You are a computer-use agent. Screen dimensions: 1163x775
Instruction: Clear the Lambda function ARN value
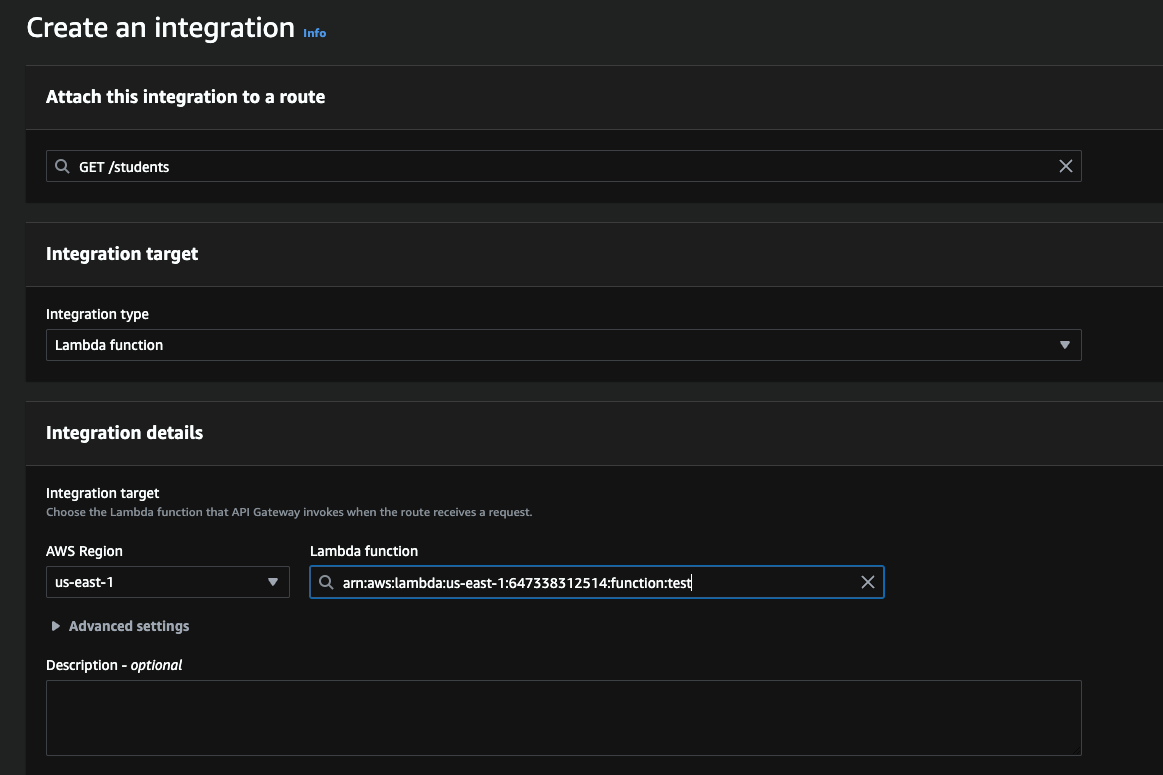click(867, 582)
